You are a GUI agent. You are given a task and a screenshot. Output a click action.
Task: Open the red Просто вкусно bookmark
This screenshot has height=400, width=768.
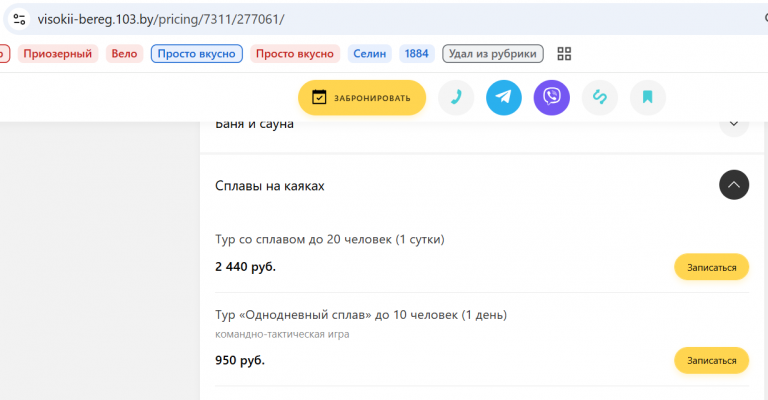(295, 54)
